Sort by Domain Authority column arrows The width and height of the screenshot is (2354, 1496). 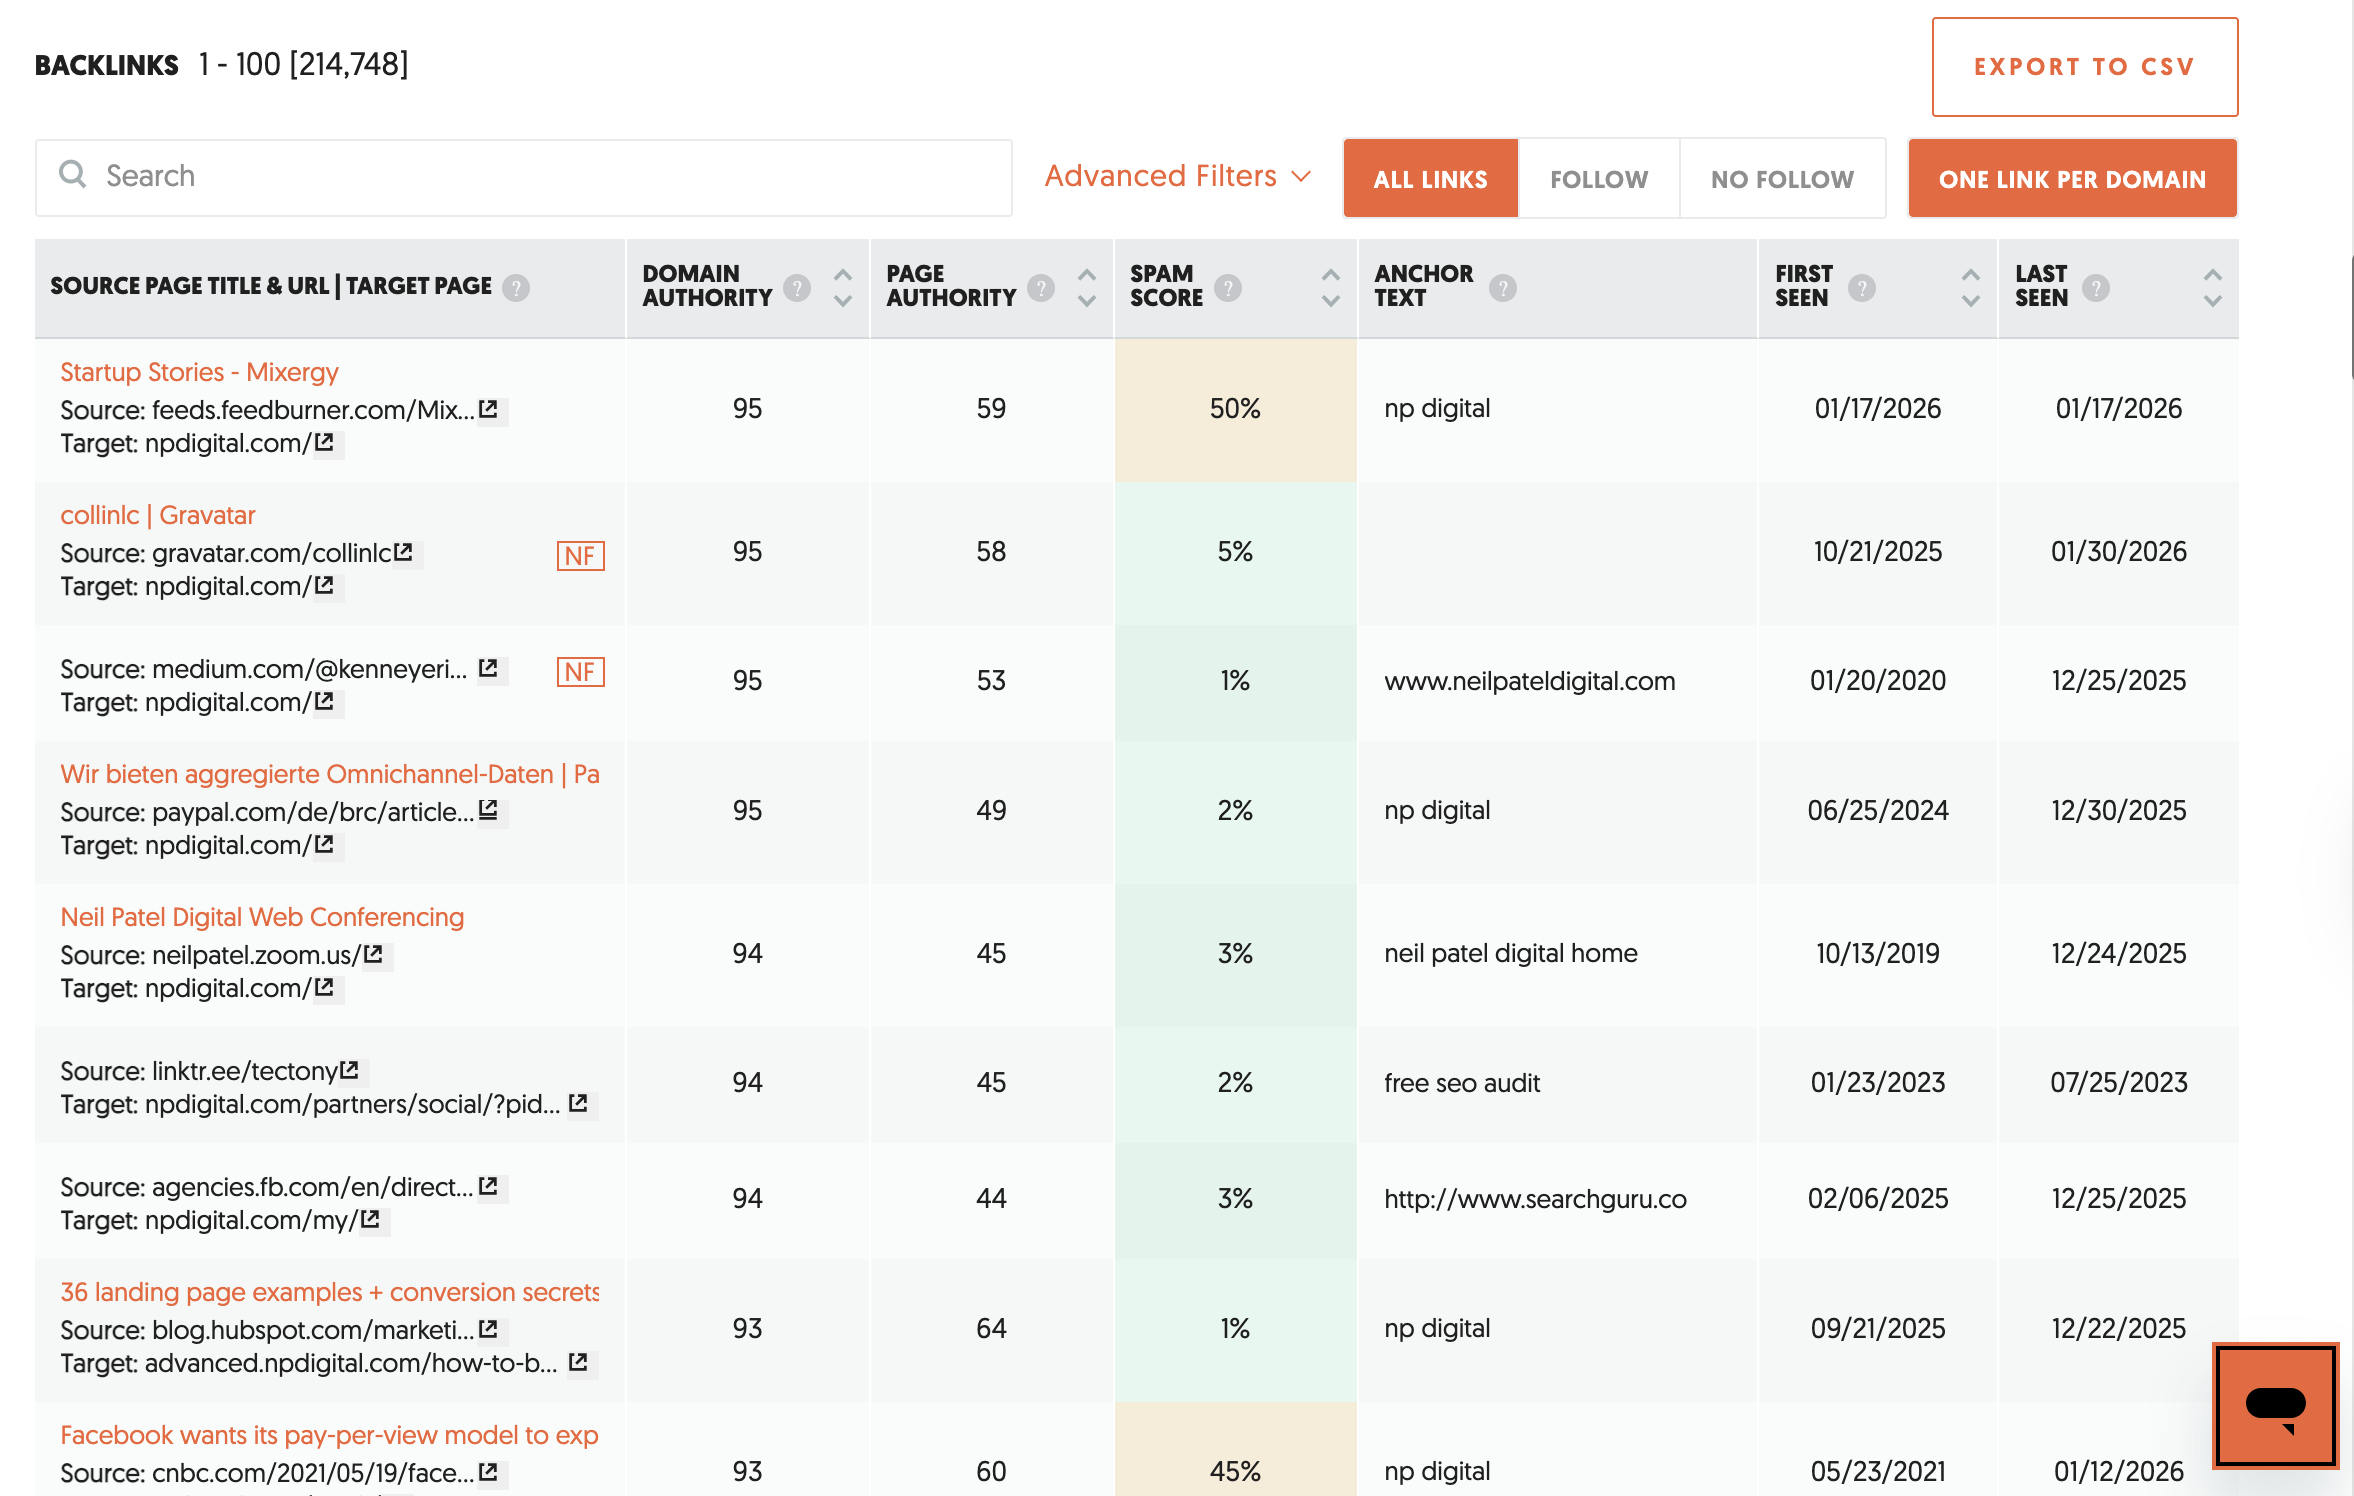click(843, 288)
